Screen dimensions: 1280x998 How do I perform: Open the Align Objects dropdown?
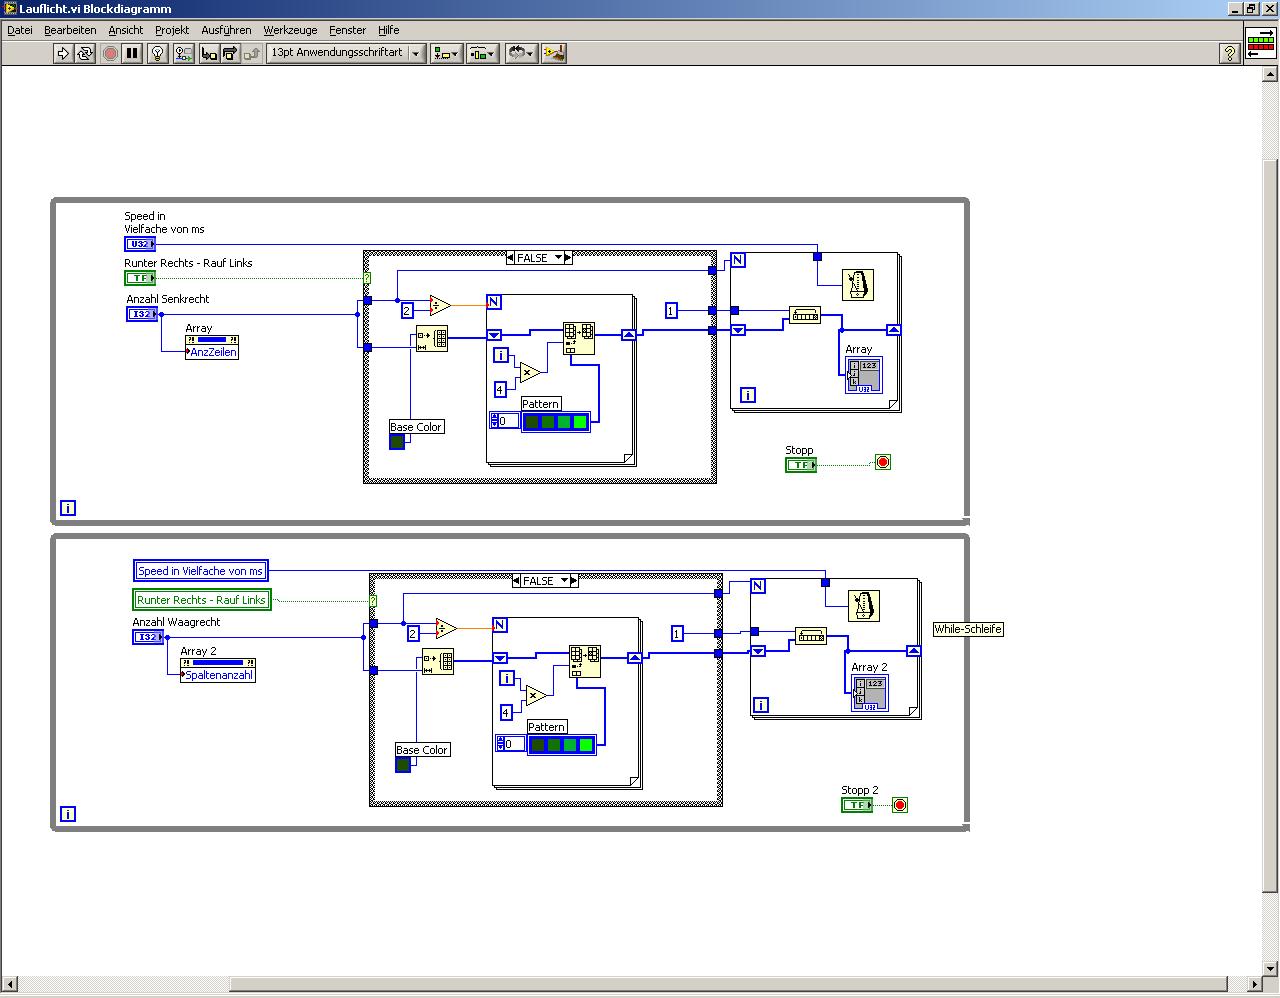pos(446,53)
